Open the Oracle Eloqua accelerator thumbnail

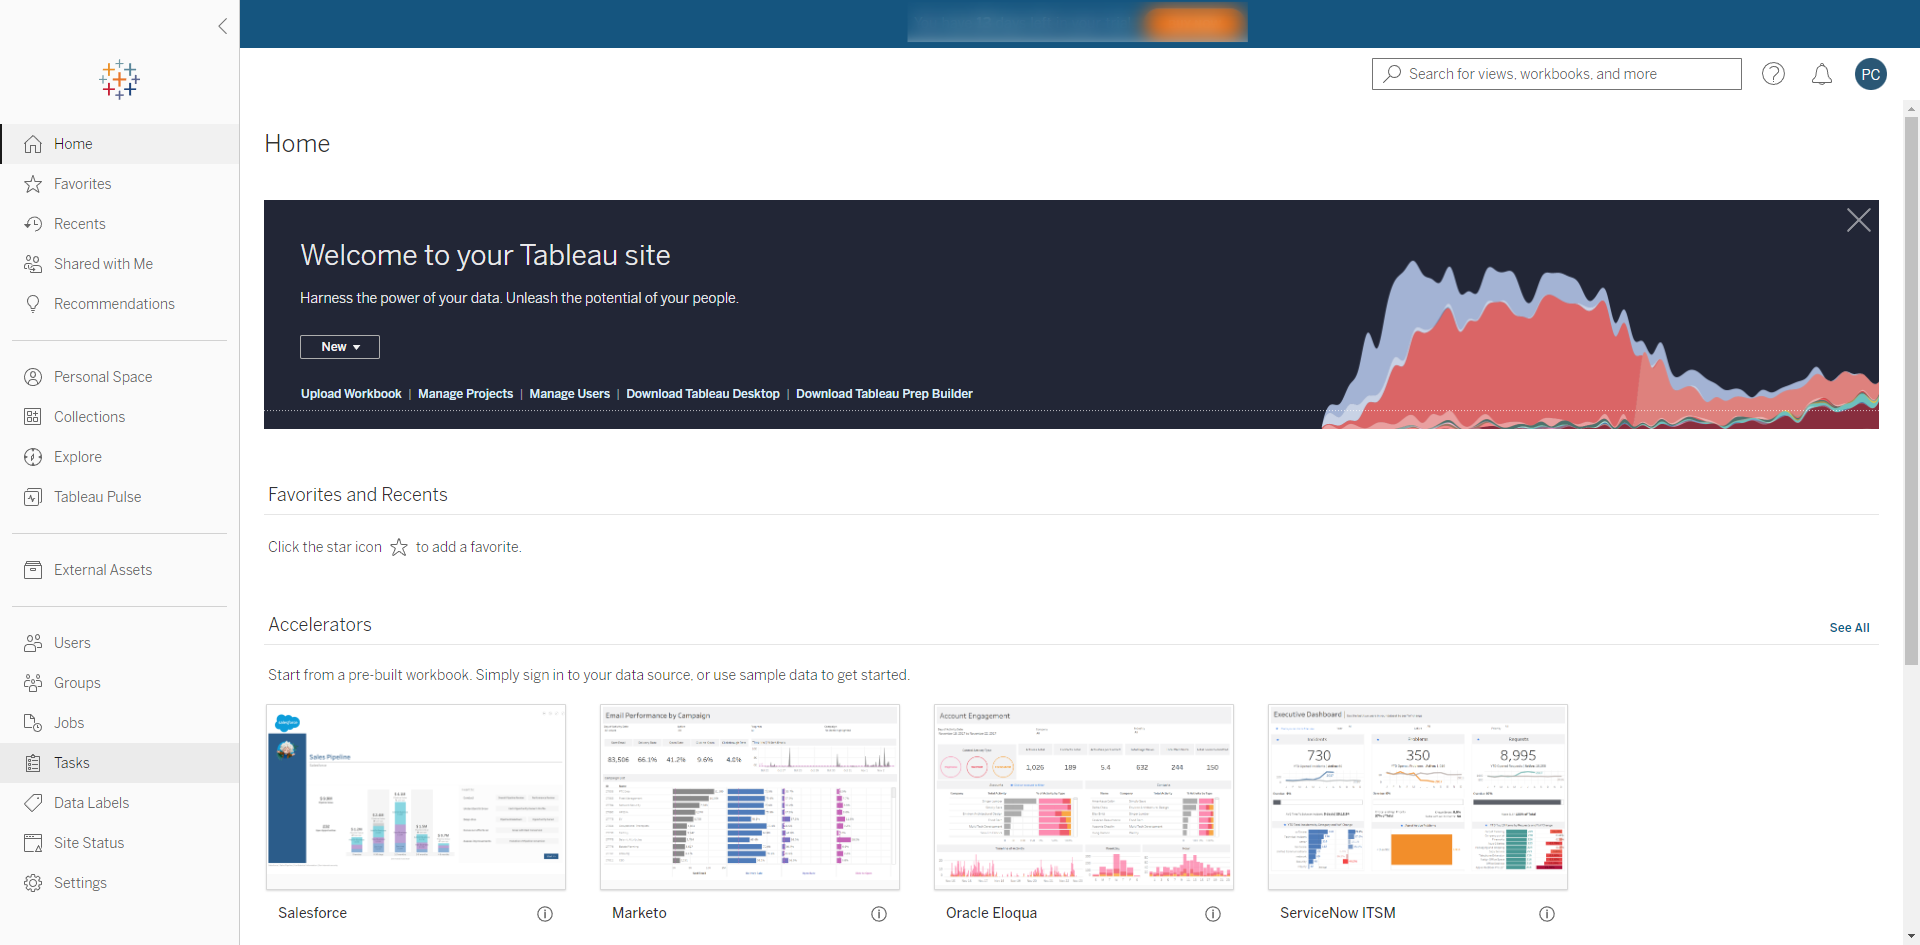pos(1084,797)
